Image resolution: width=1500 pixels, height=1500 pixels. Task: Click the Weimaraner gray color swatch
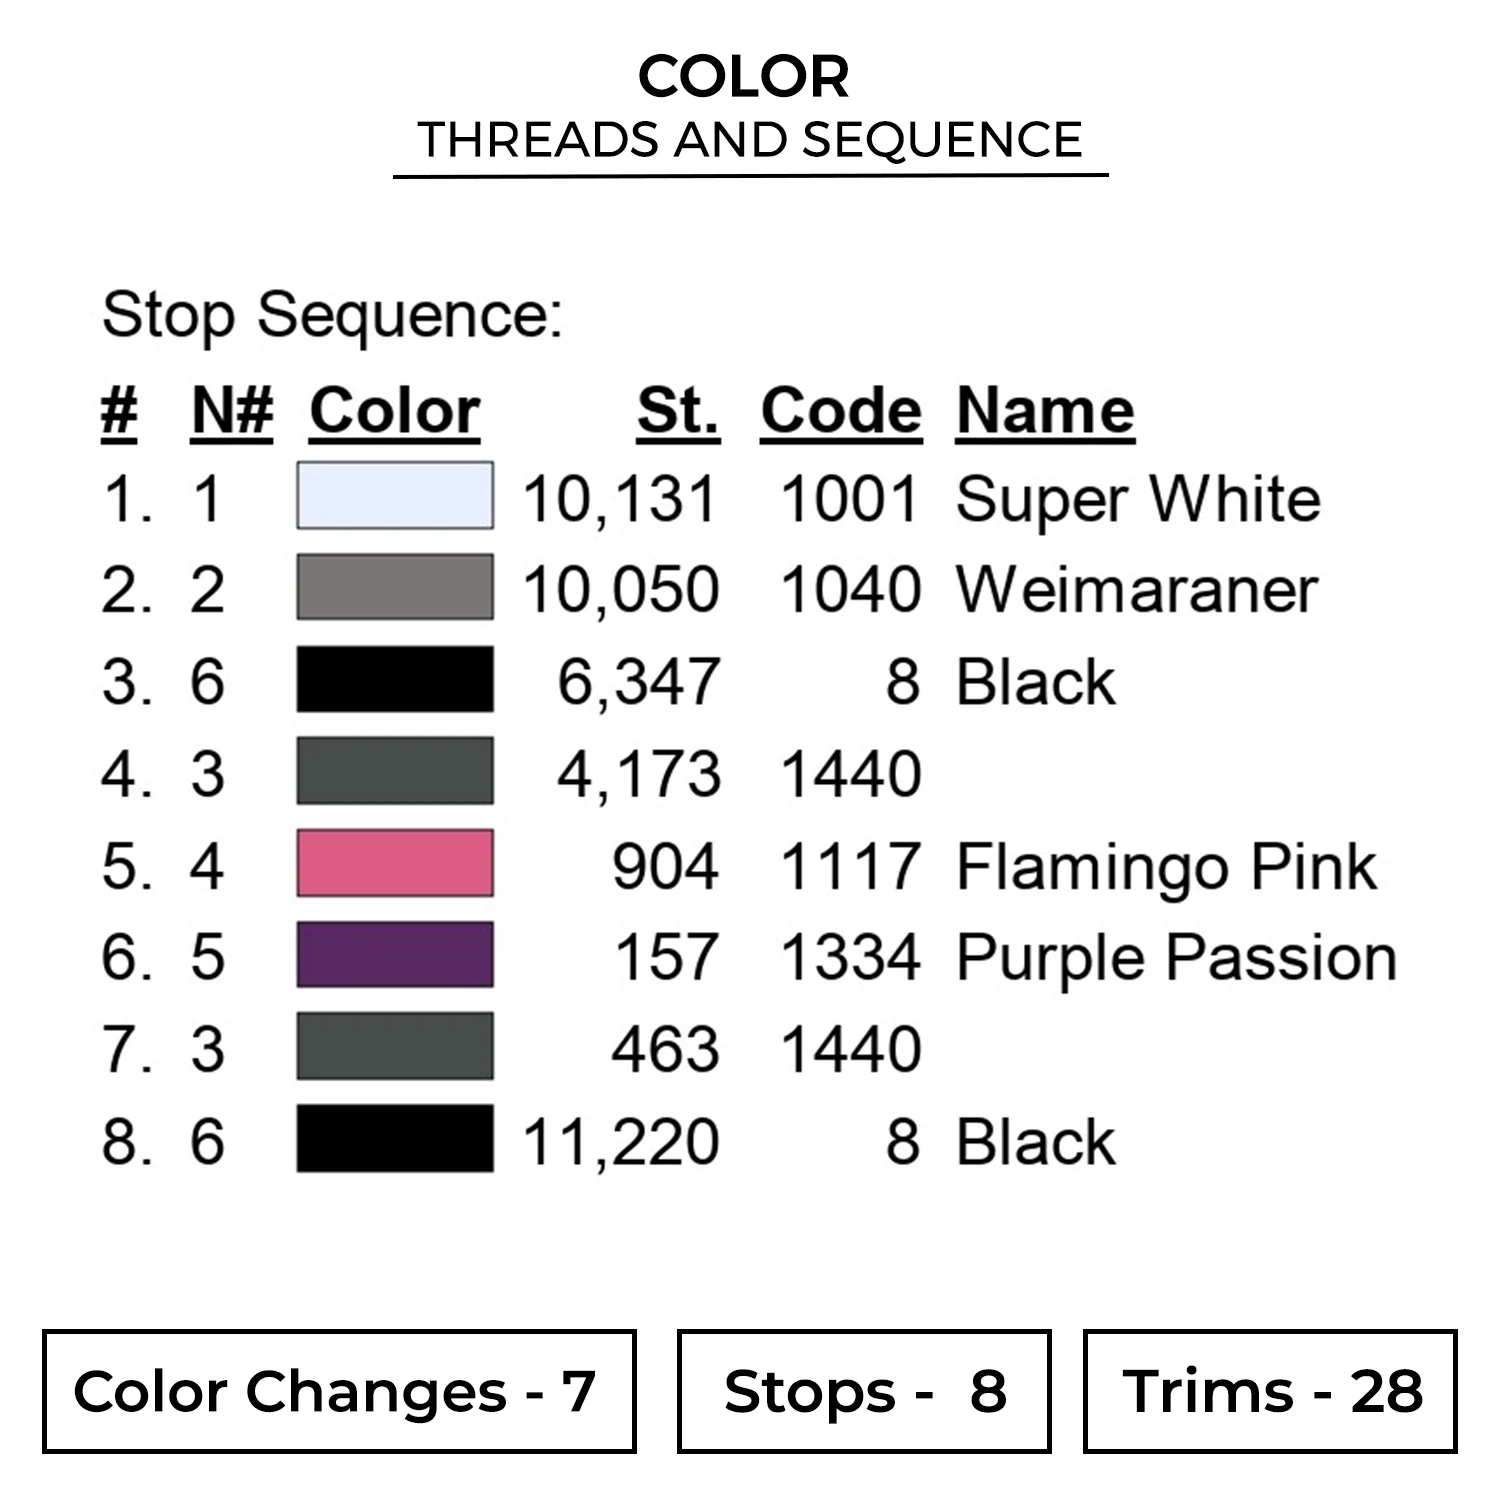click(395, 587)
